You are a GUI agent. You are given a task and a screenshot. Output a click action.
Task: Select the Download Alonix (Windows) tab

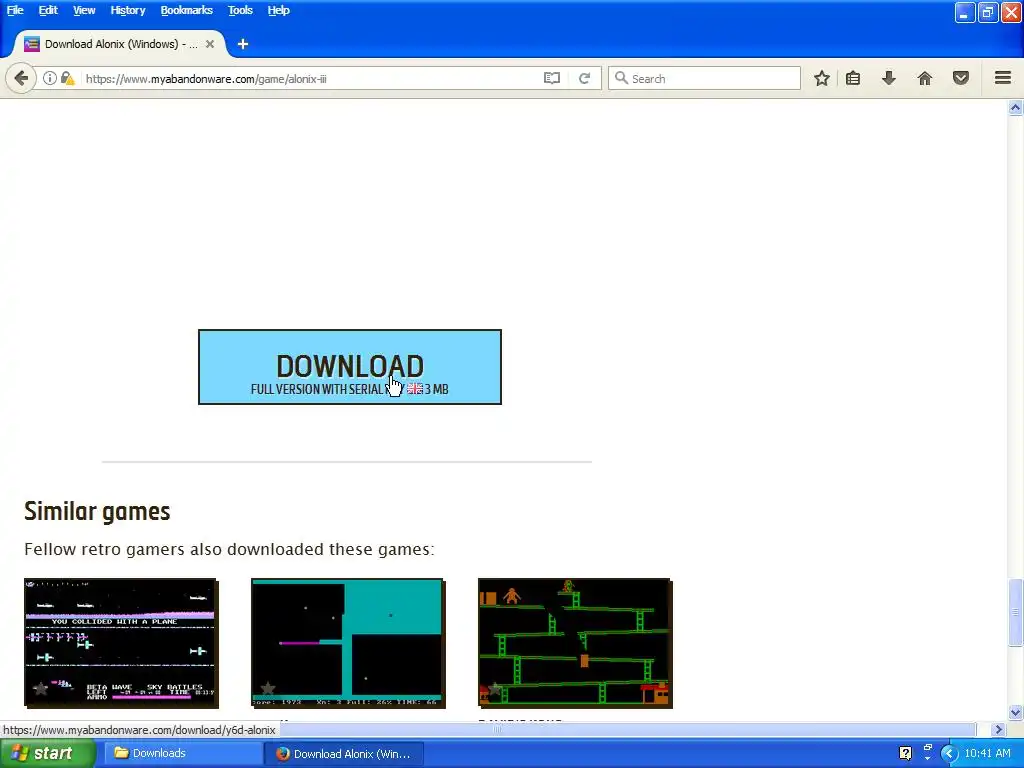click(120, 44)
